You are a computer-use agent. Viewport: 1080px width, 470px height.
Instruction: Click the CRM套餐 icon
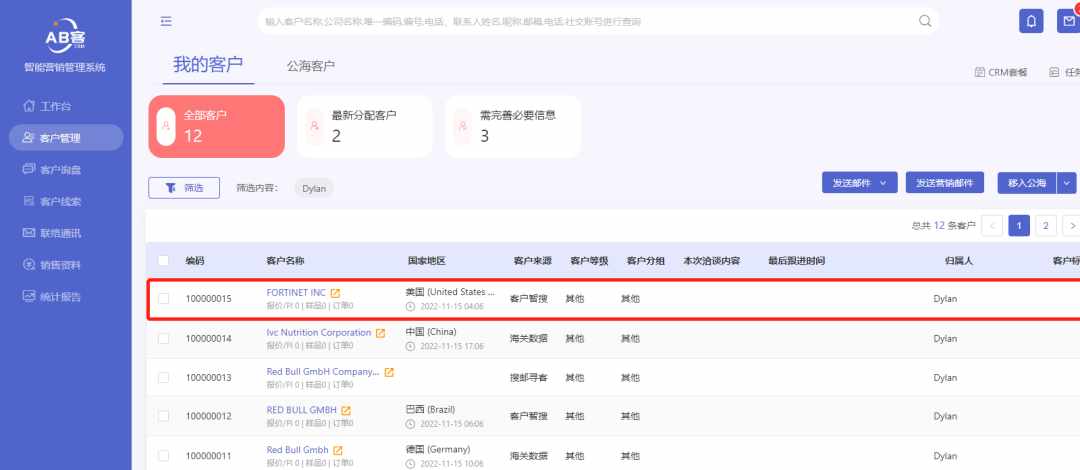979,72
